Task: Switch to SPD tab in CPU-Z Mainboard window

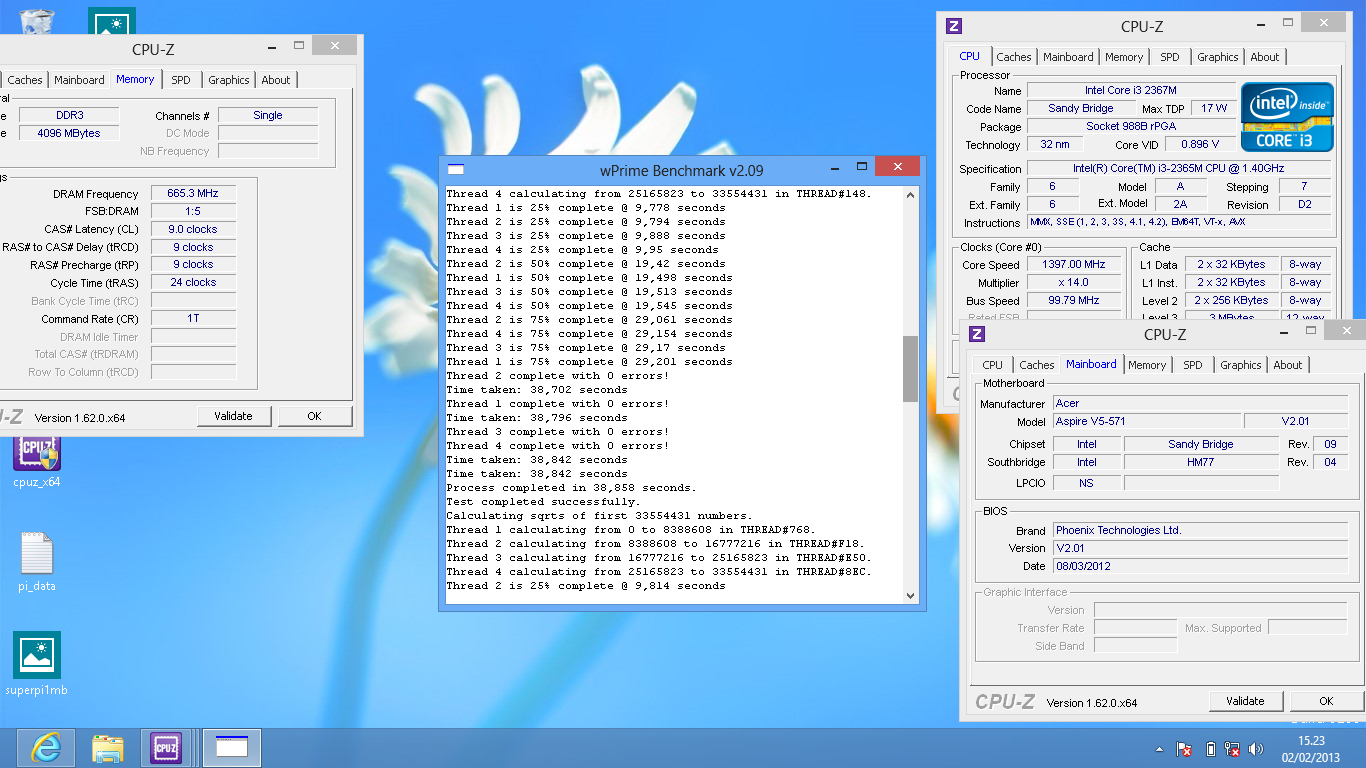Action: click(x=1193, y=365)
